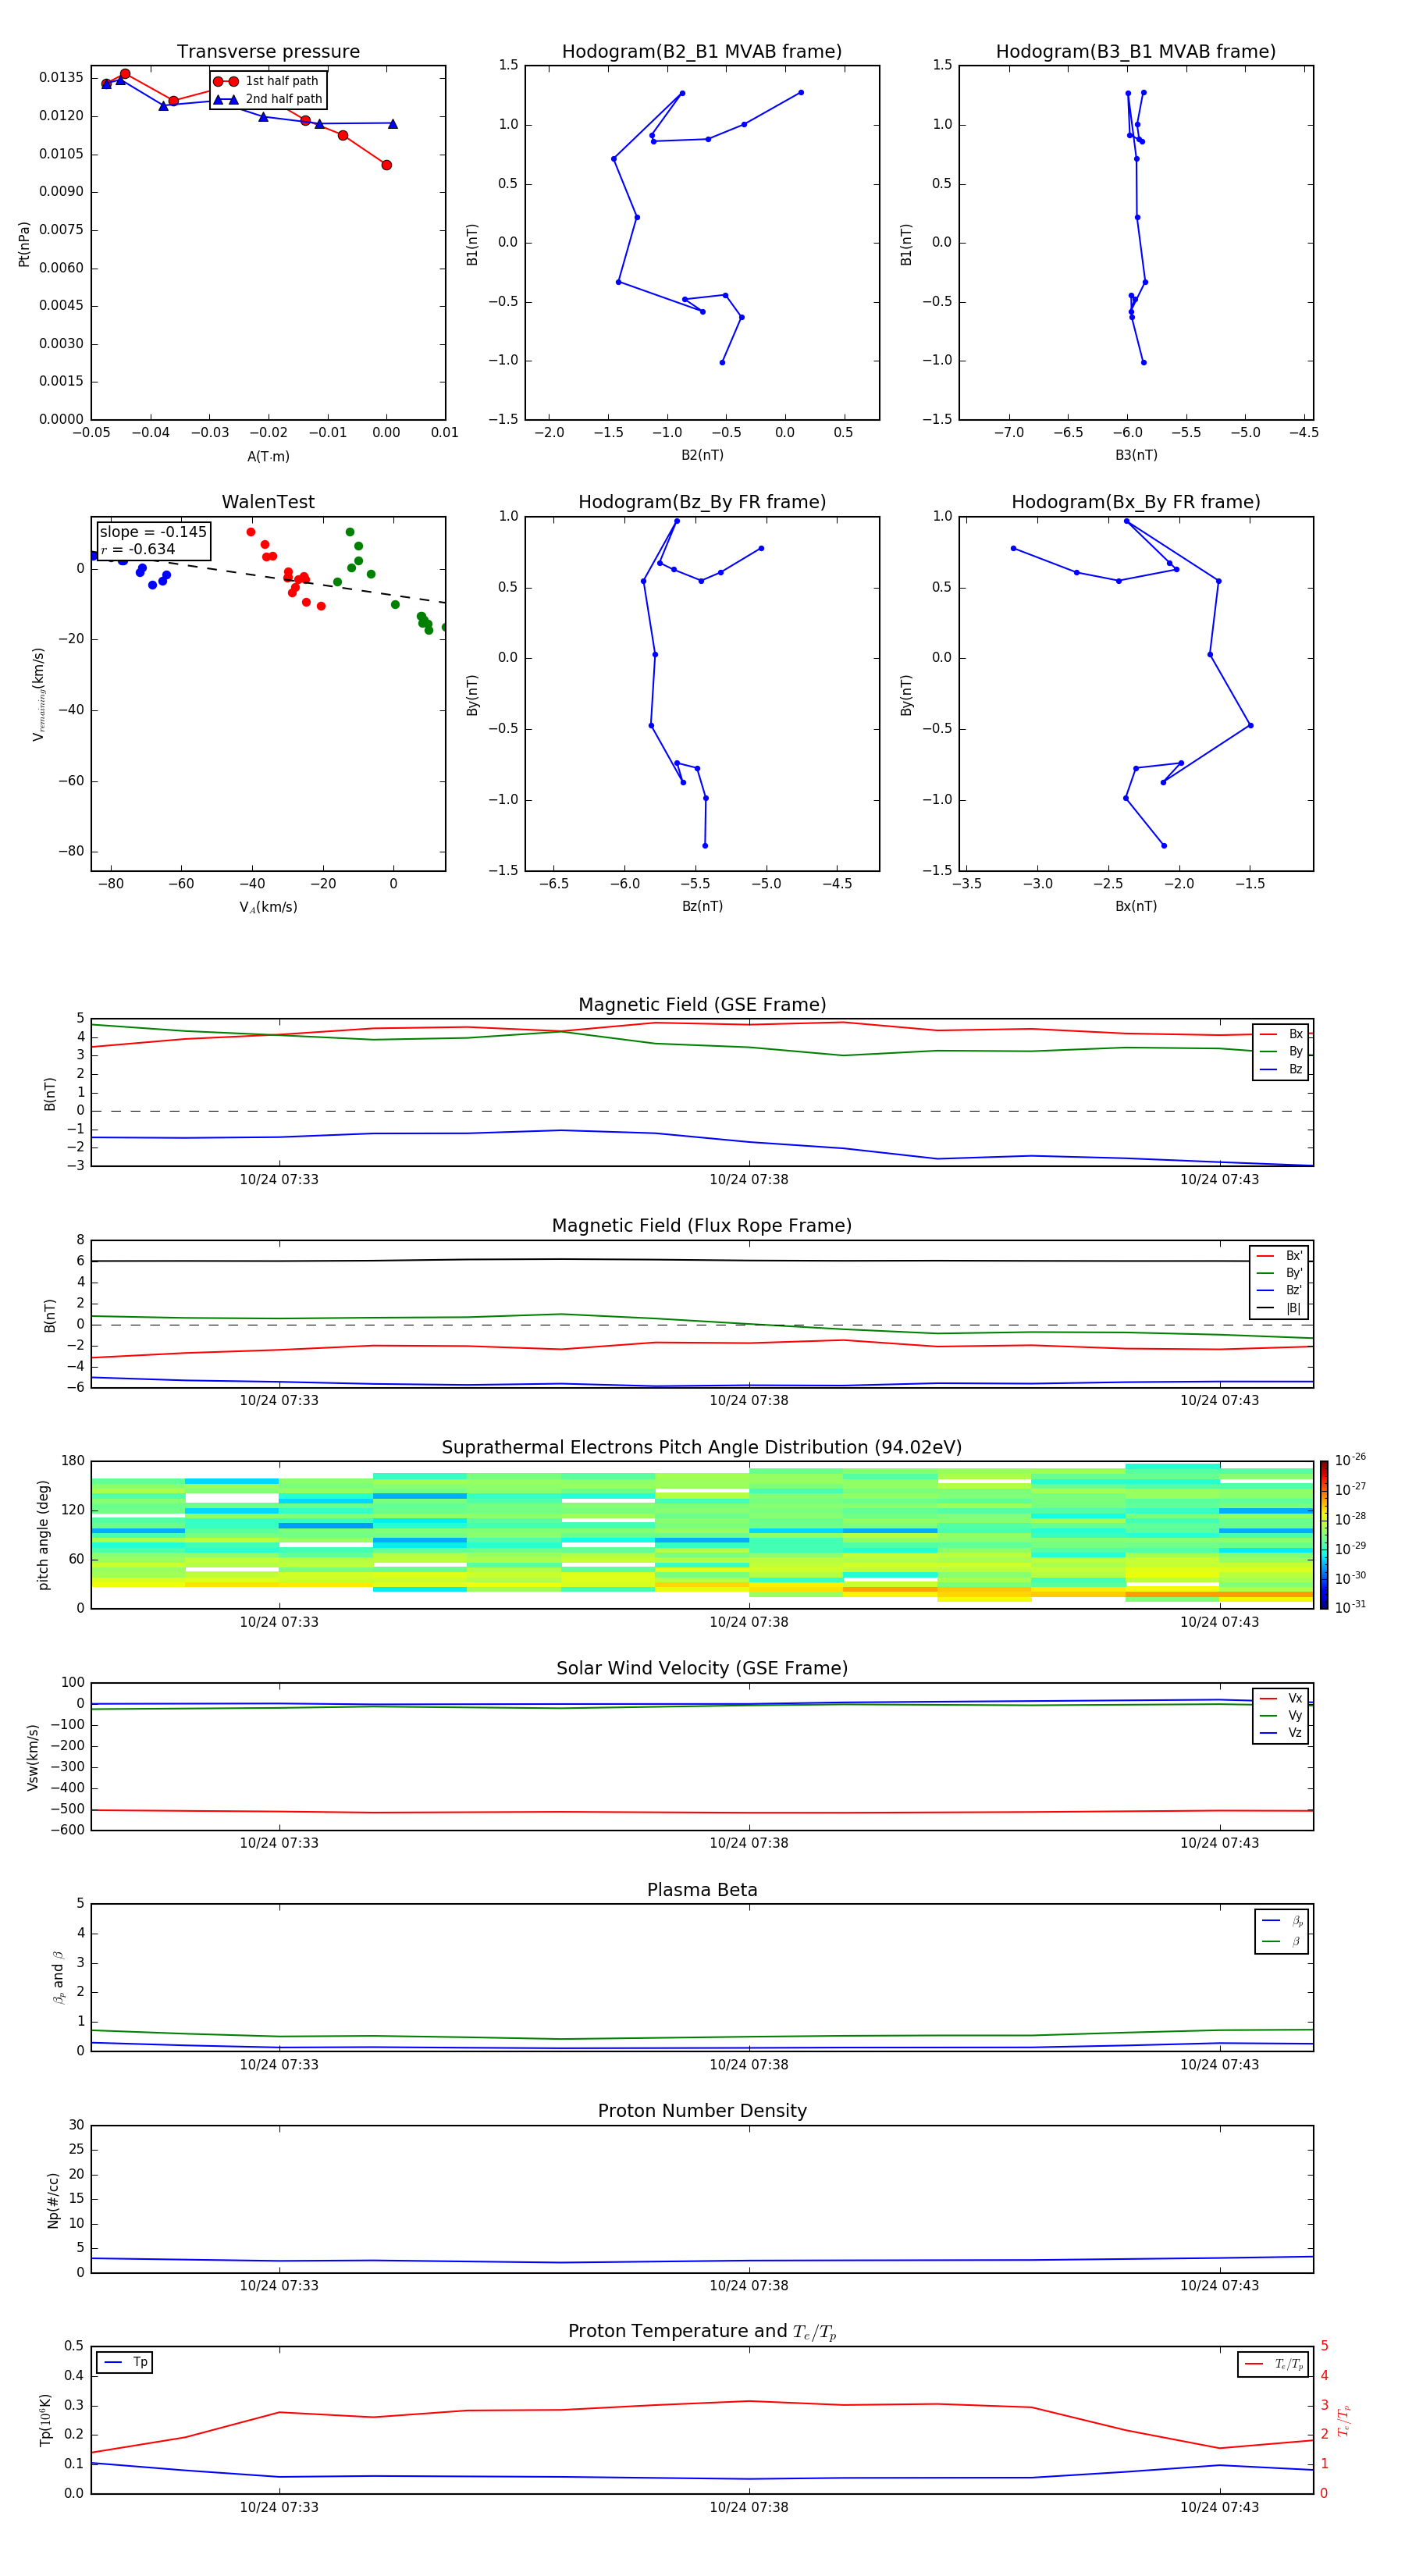Click the 'r = -0.634' annotation
The height and width of the screenshot is (2576, 1405).
coord(138,549)
